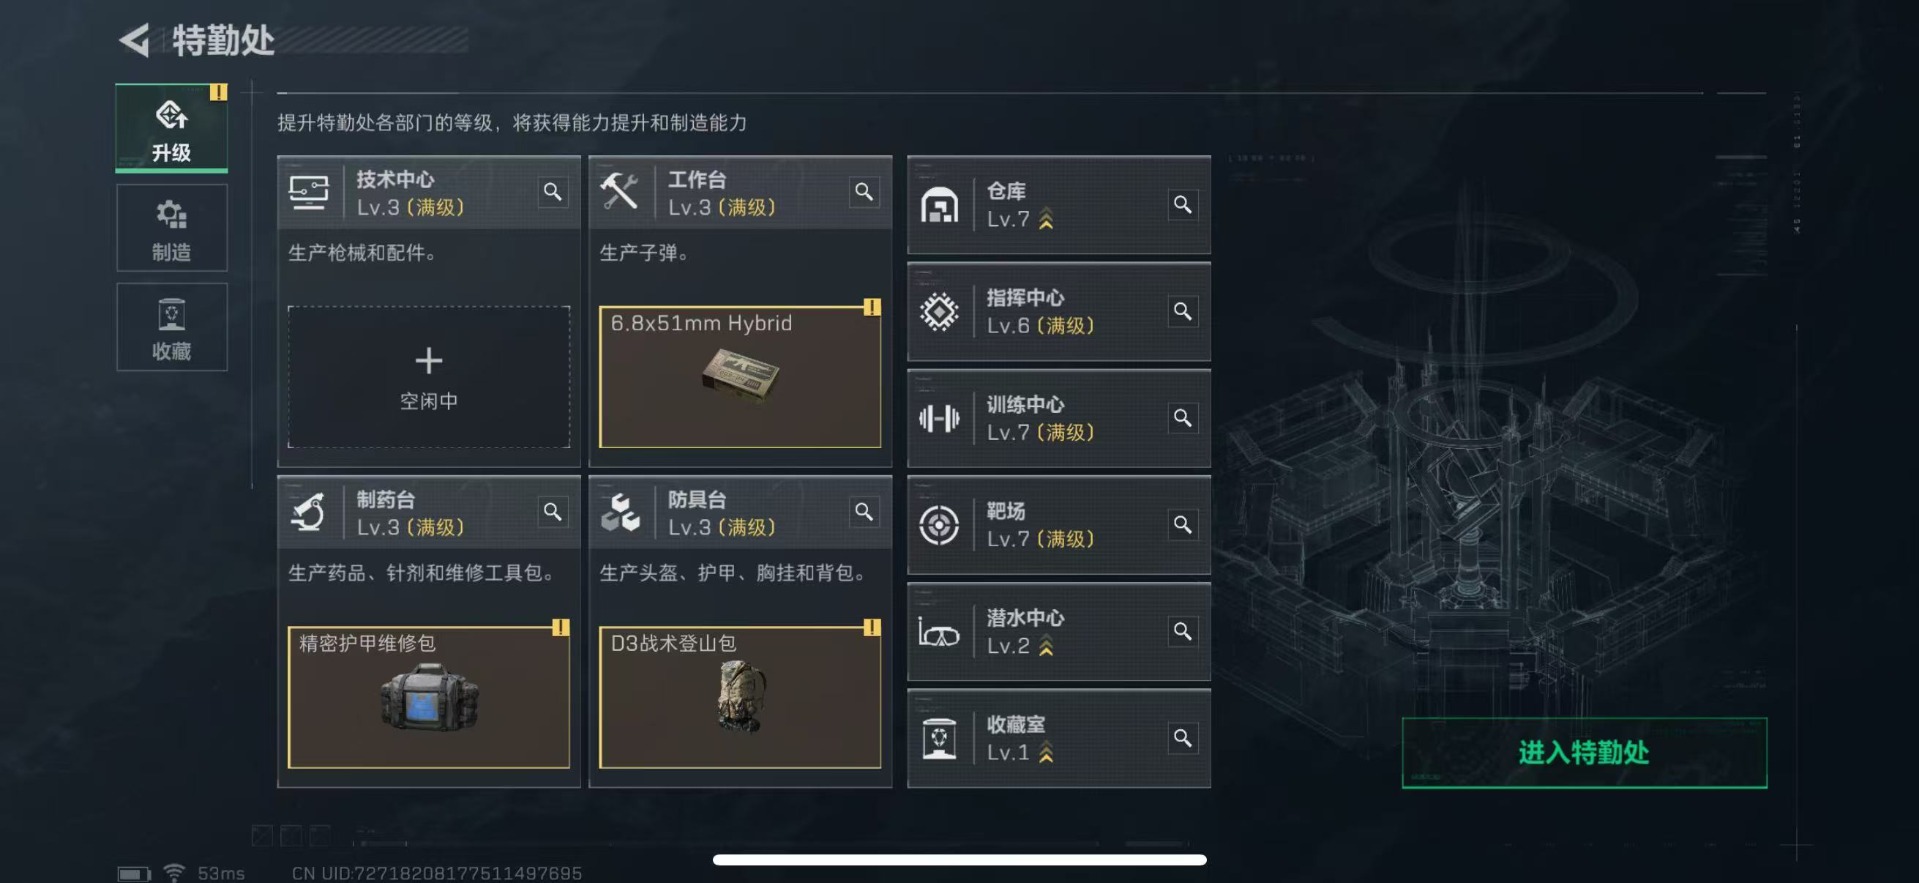Collect the 精密护甲维修包 item

coord(429,697)
